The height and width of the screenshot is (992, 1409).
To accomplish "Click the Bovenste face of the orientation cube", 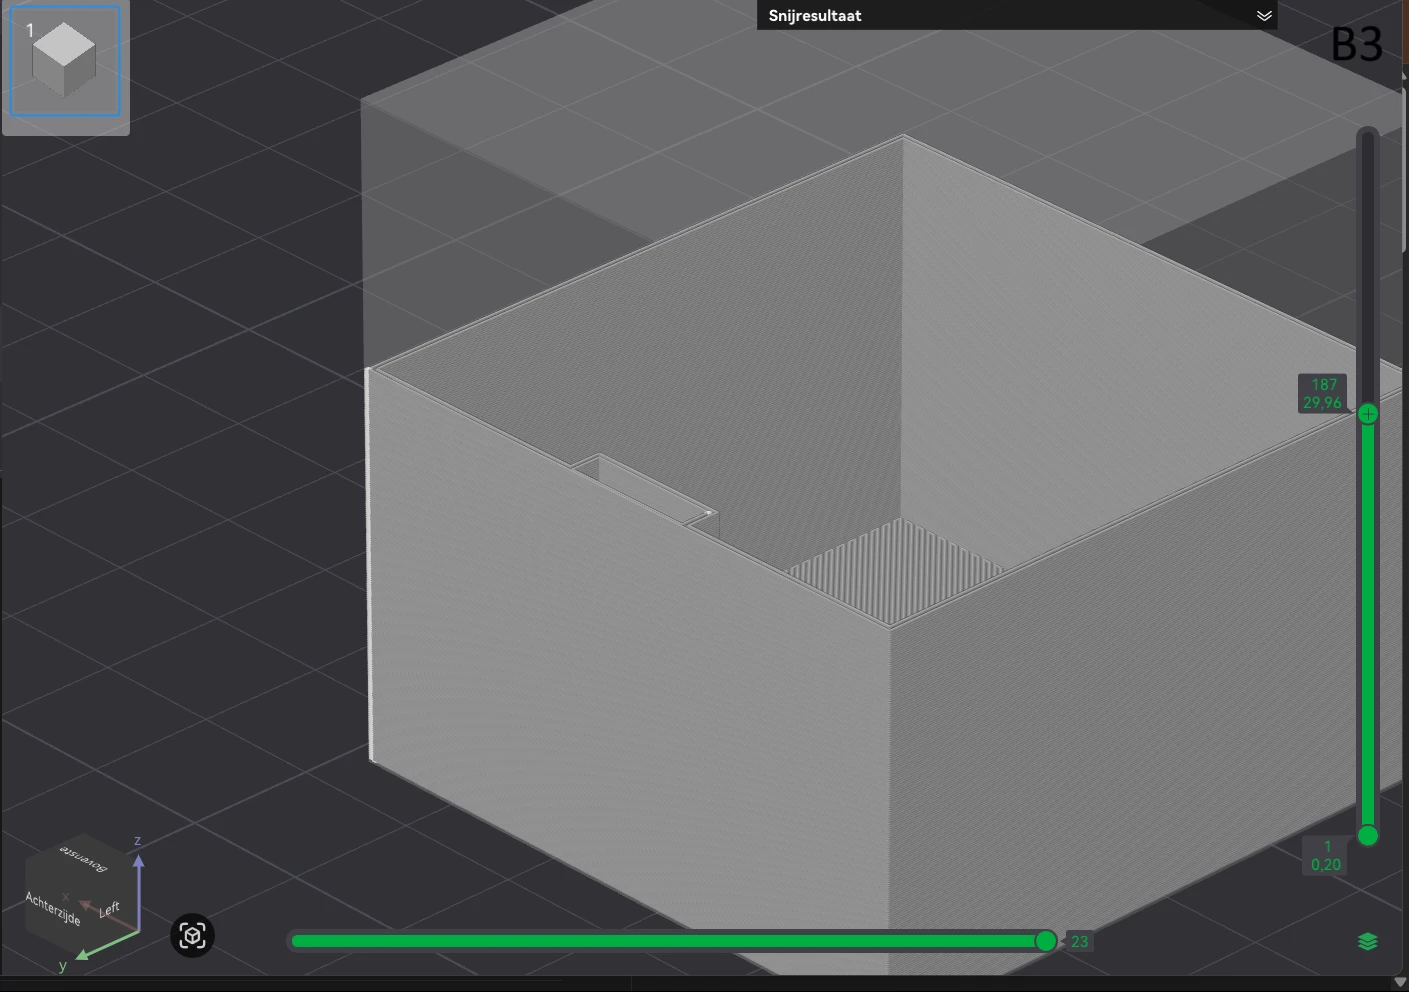I will pos(85,862).
